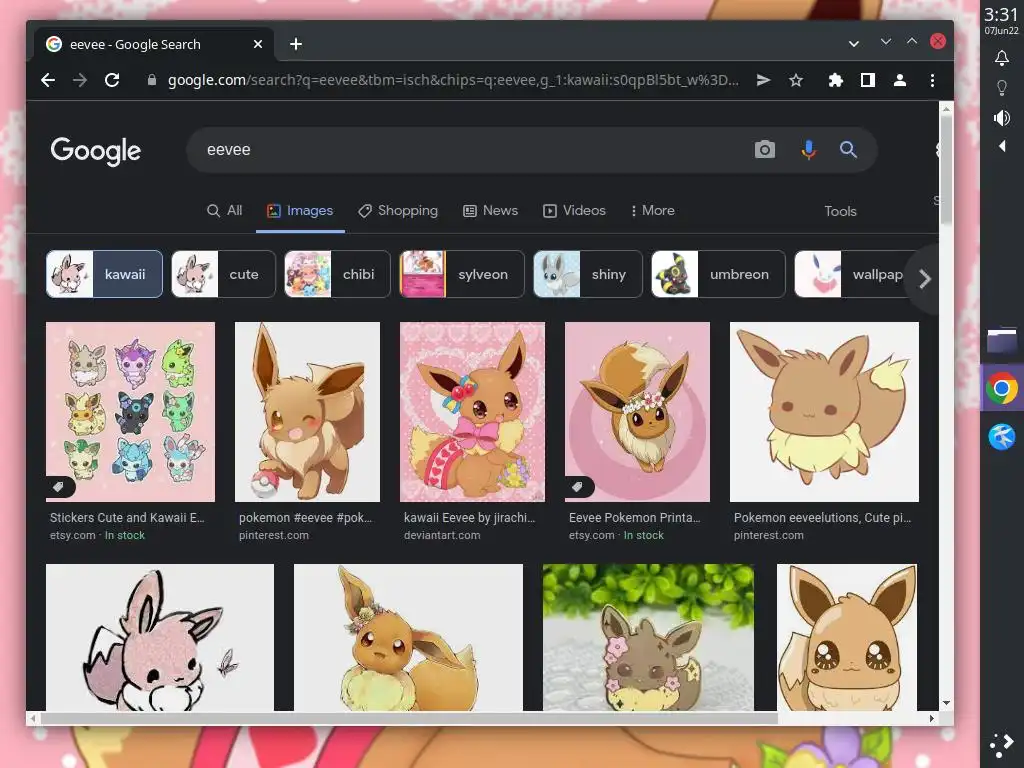Click the scroll down arrow of page

(946, 703)
